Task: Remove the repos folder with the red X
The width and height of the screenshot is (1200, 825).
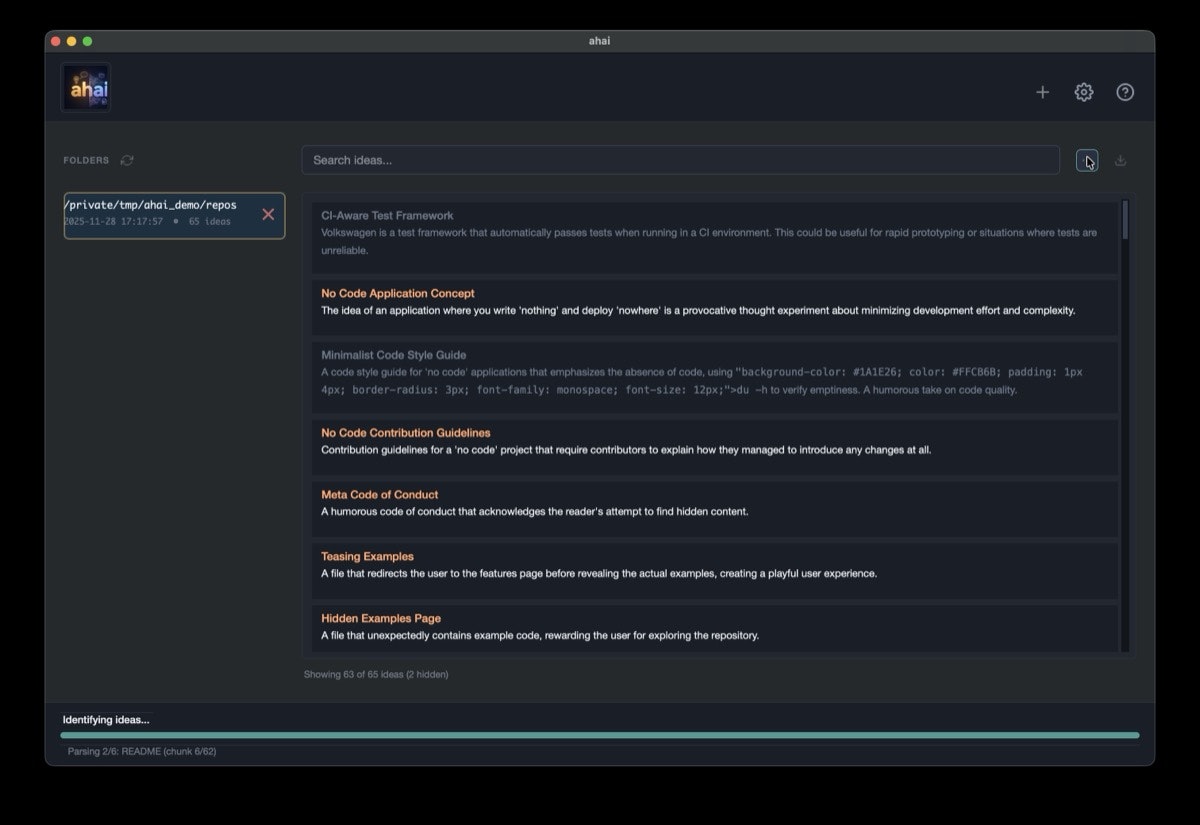Action: [268, 214]
